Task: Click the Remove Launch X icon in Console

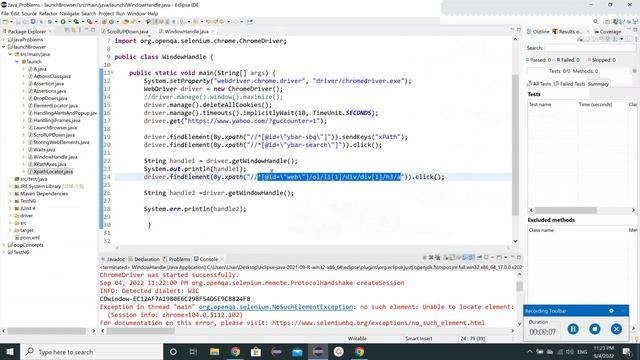Action: (x=431, y=258)
